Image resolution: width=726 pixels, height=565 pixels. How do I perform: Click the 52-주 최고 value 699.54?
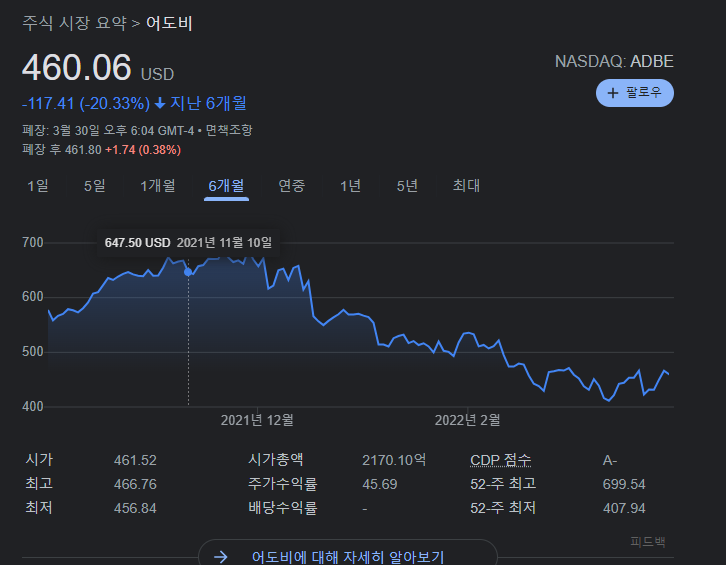click(624, 484)
